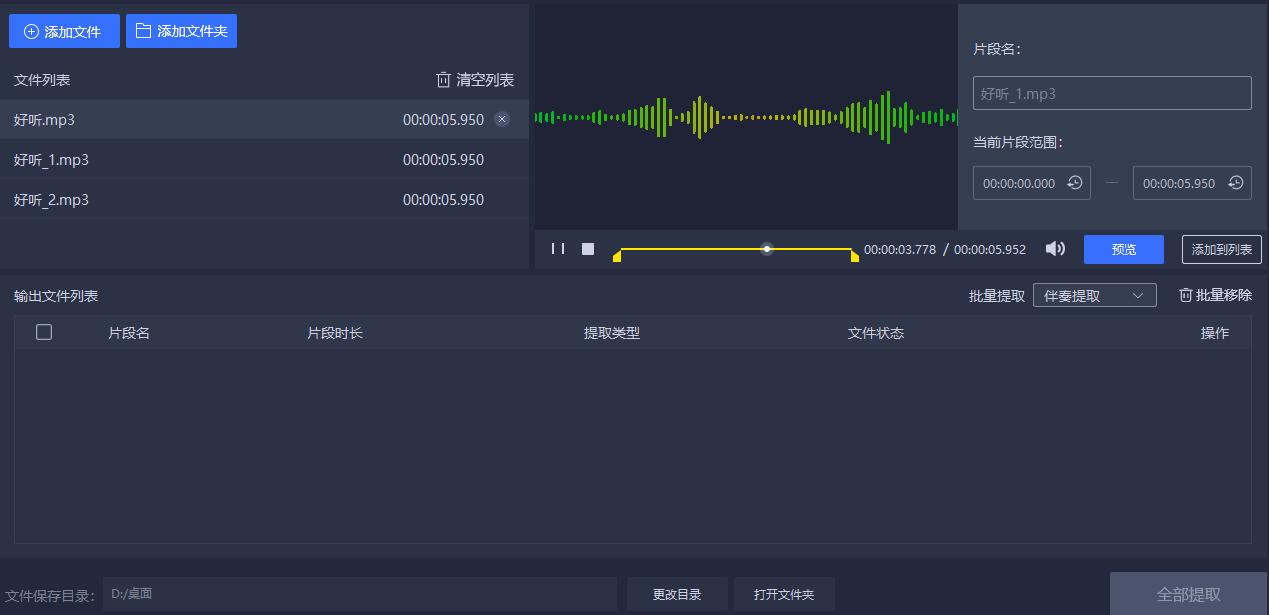Image resolution: width=1269 pixels, height=615 pixels.
Task: Click the 片段名 name input field
Action: tap(1112, 92)
